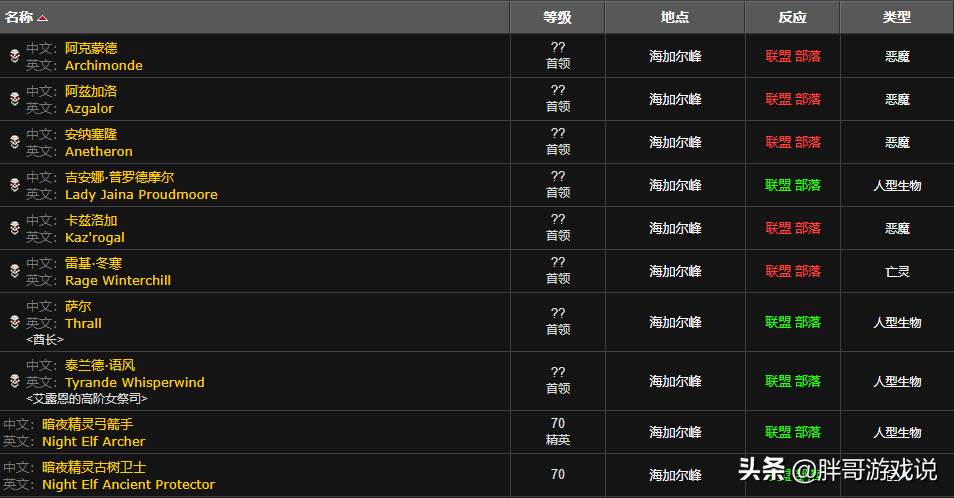Sort by the 地点 column header
The height and width of the screenshot is (498, 954).
[675, 18]
